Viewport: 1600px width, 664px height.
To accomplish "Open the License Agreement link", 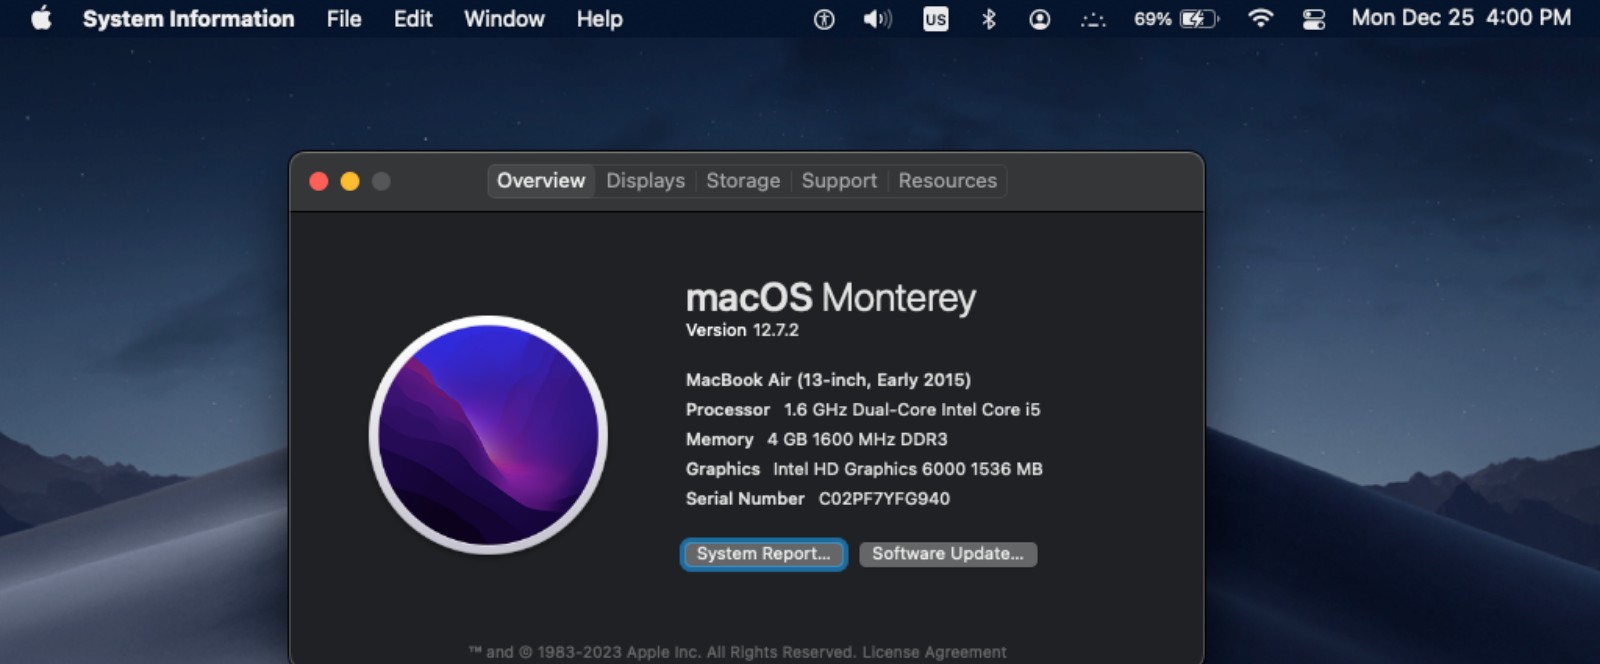I will click(x=934, y=652).
